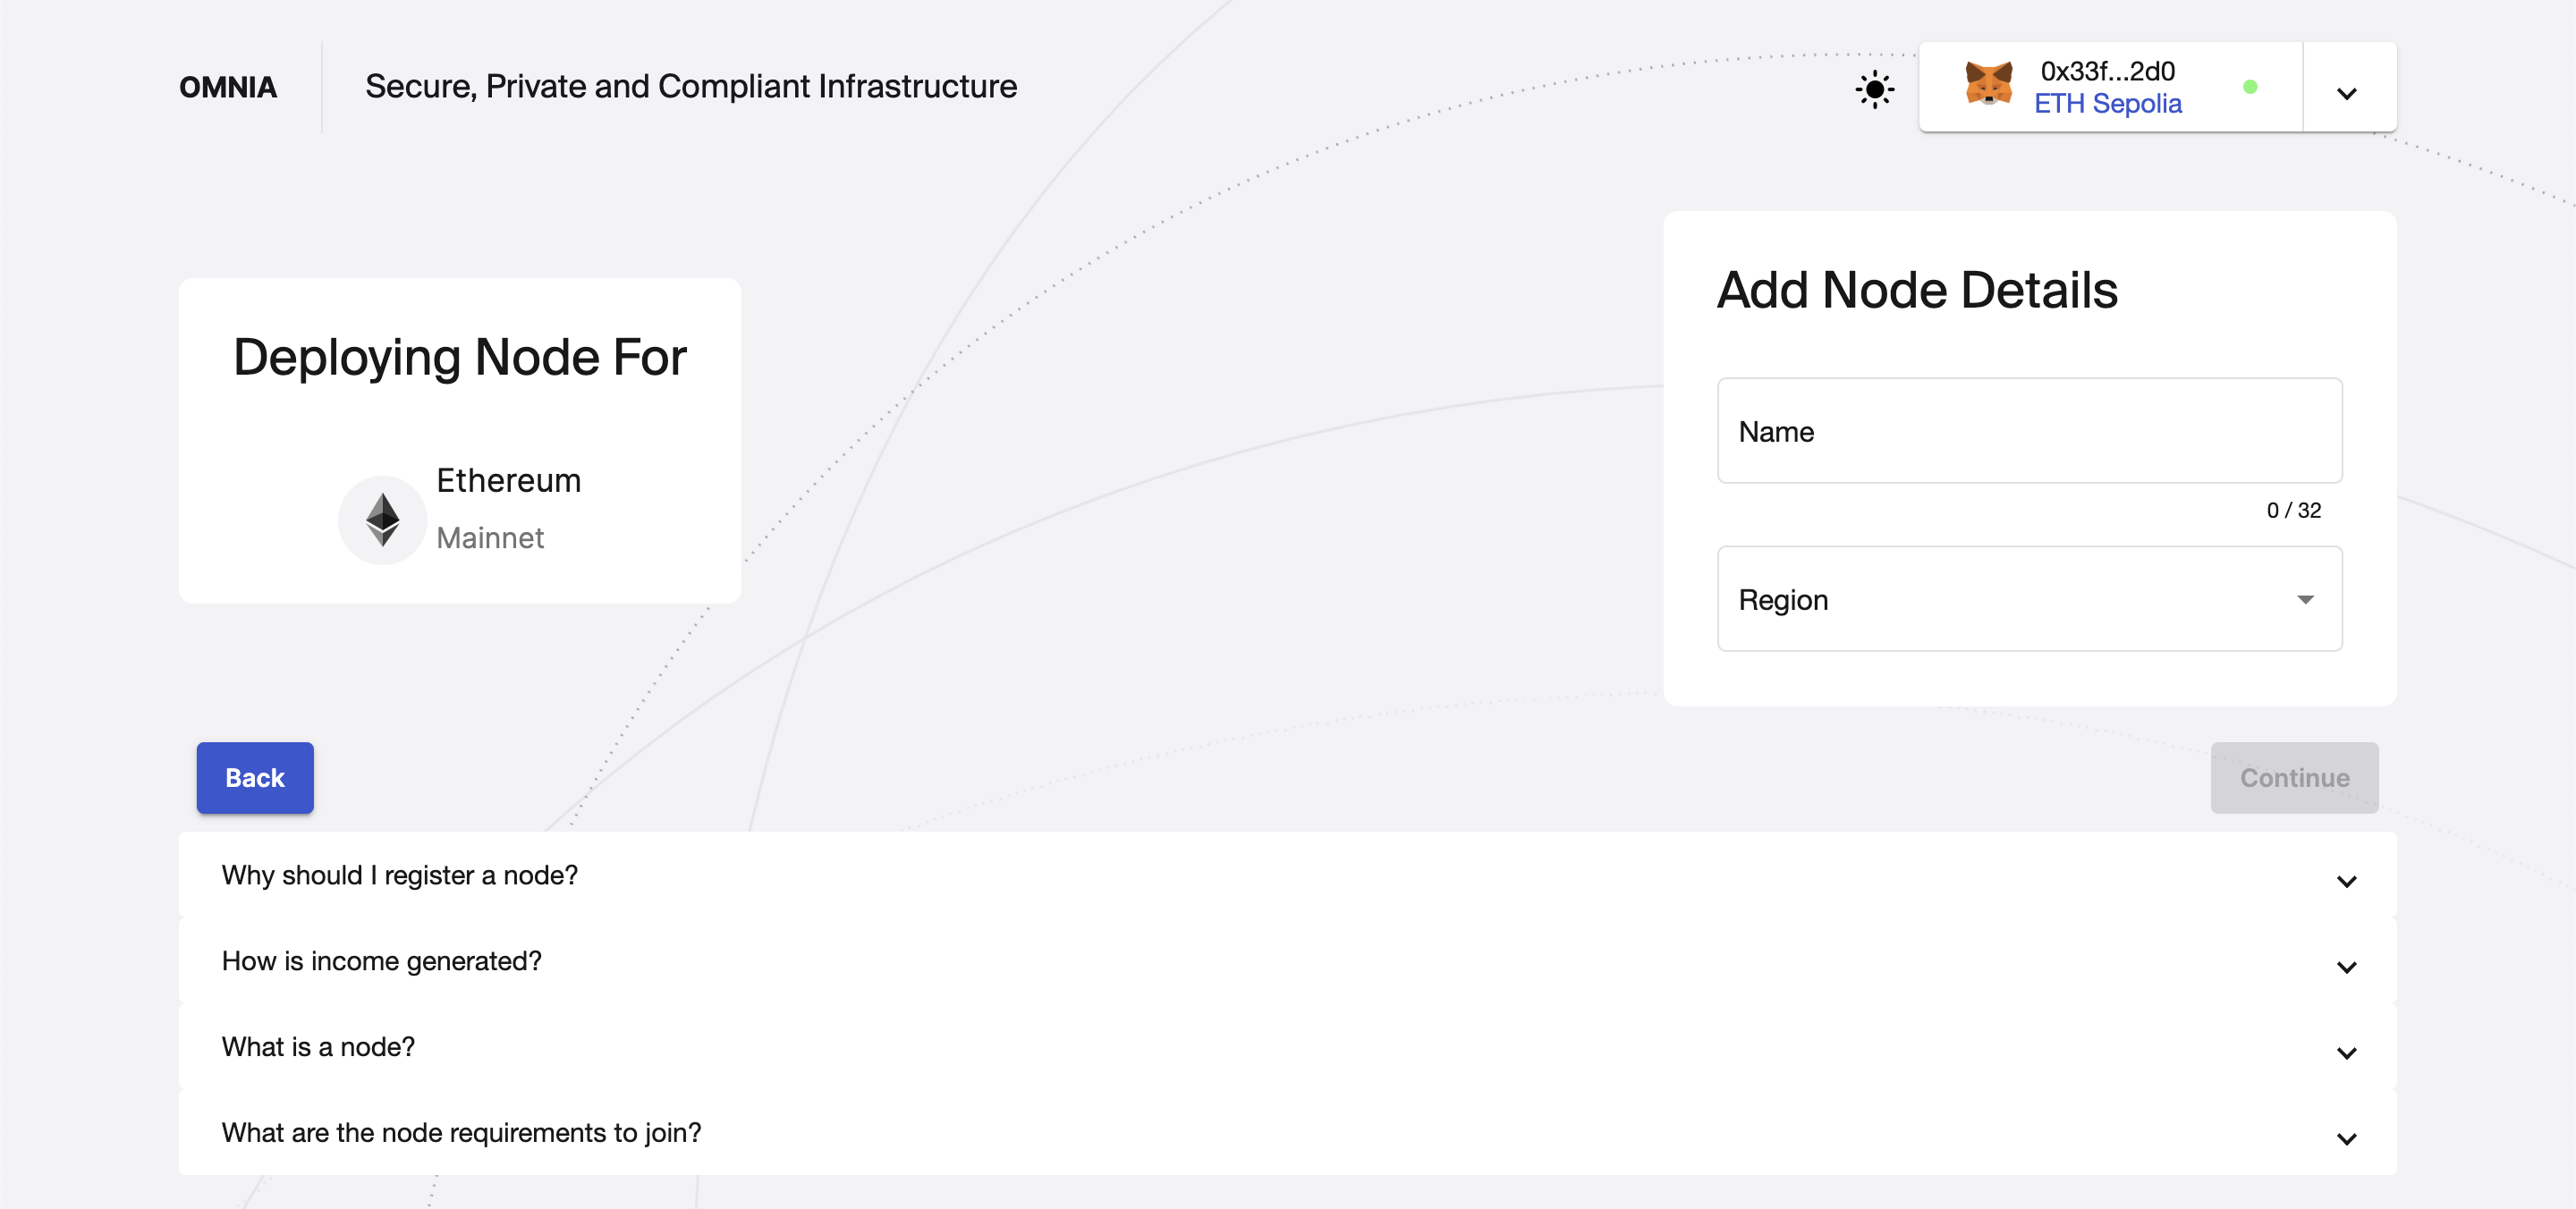Click the 'Deploying Node For' heading
Screen dimensions: 2576x1209
pos(460,358)
